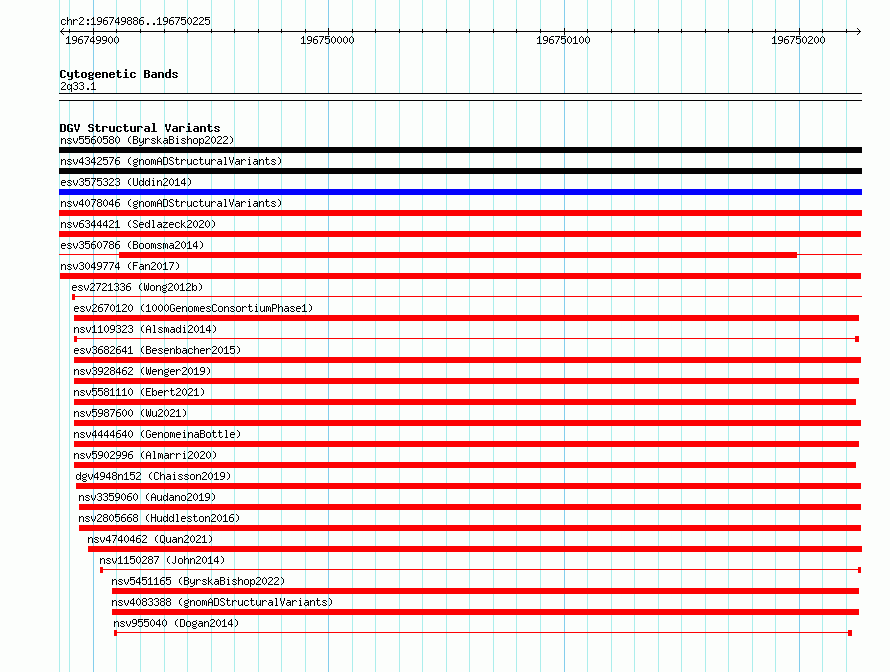The width and height of the screenshot is (890, 672).
Task: Select the nsv4342576 gnomADStructuralVariants label
Action: click(171, 161)
